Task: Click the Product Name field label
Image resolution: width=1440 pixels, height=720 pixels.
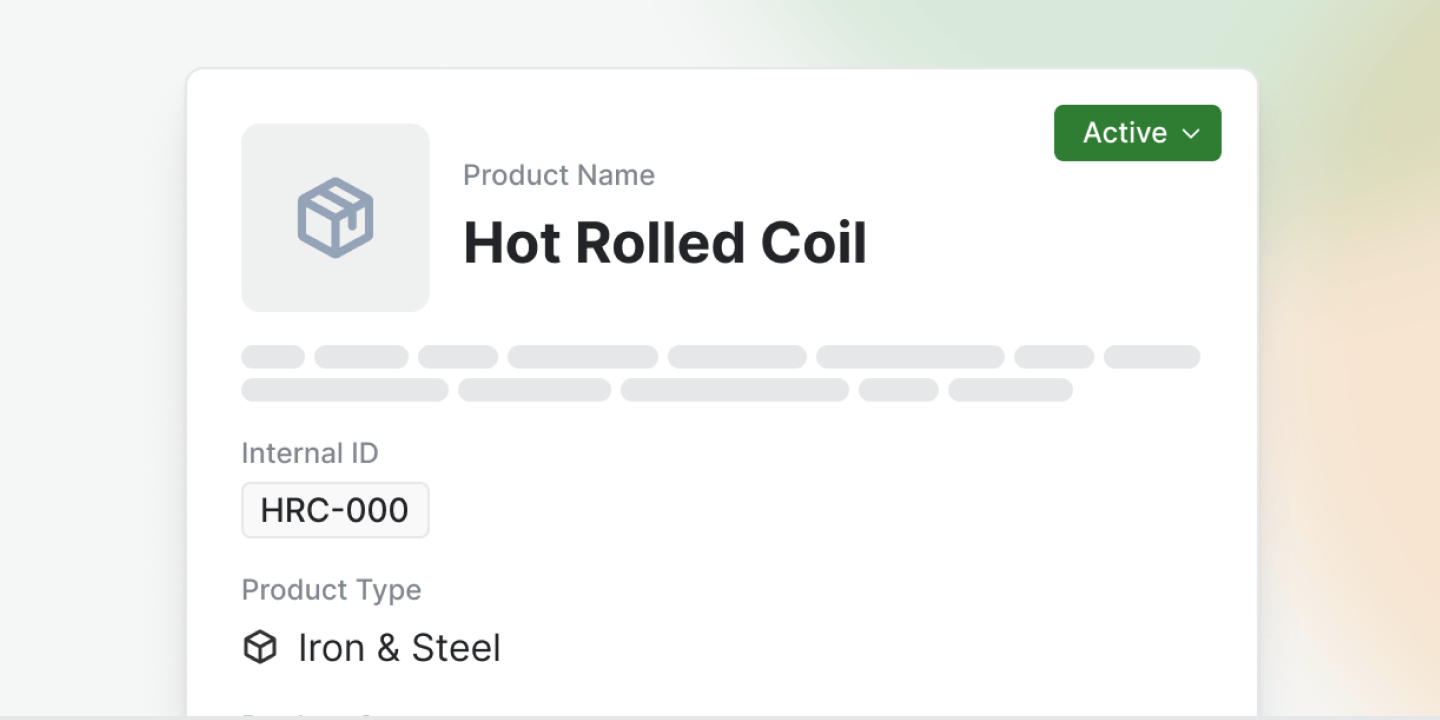Action: (558, 174)
